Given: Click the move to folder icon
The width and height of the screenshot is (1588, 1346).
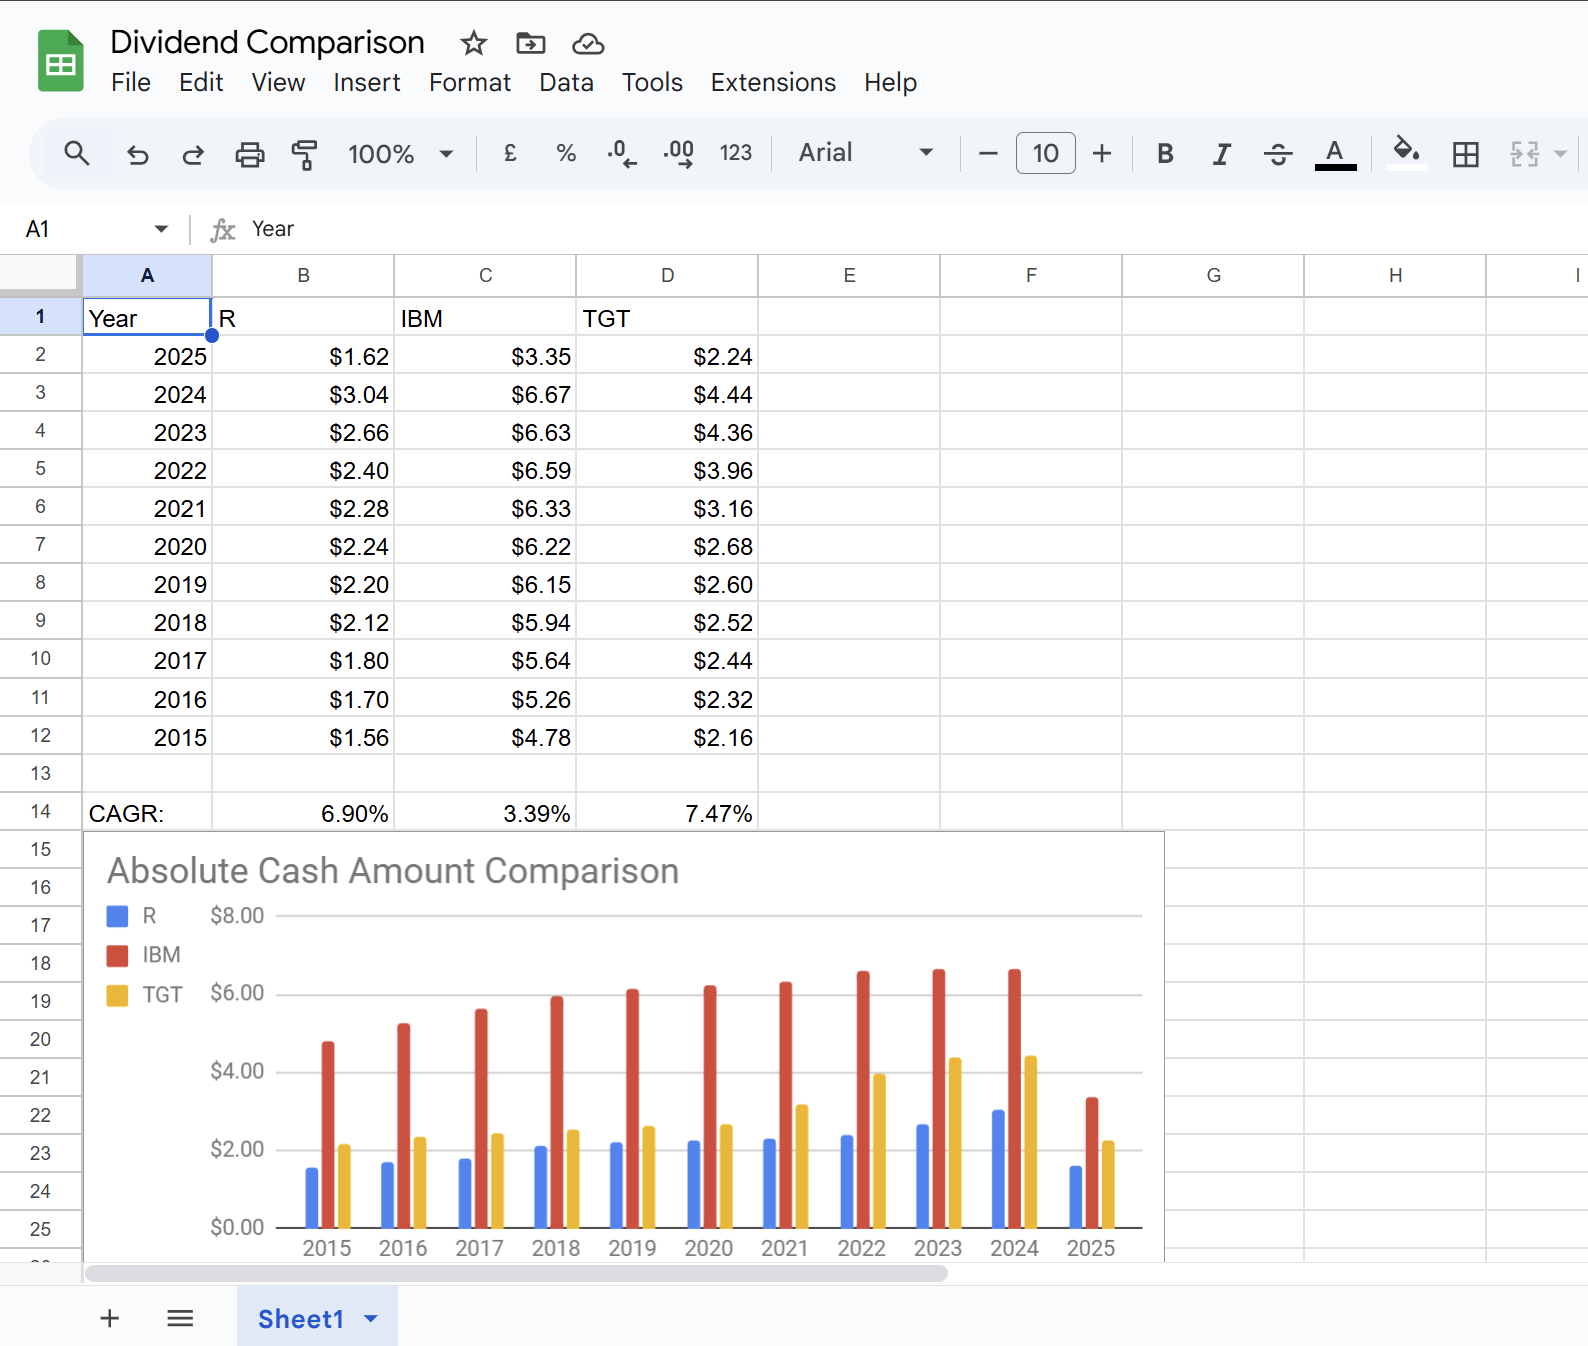Looking at the screenshot, I should [530, 43].
